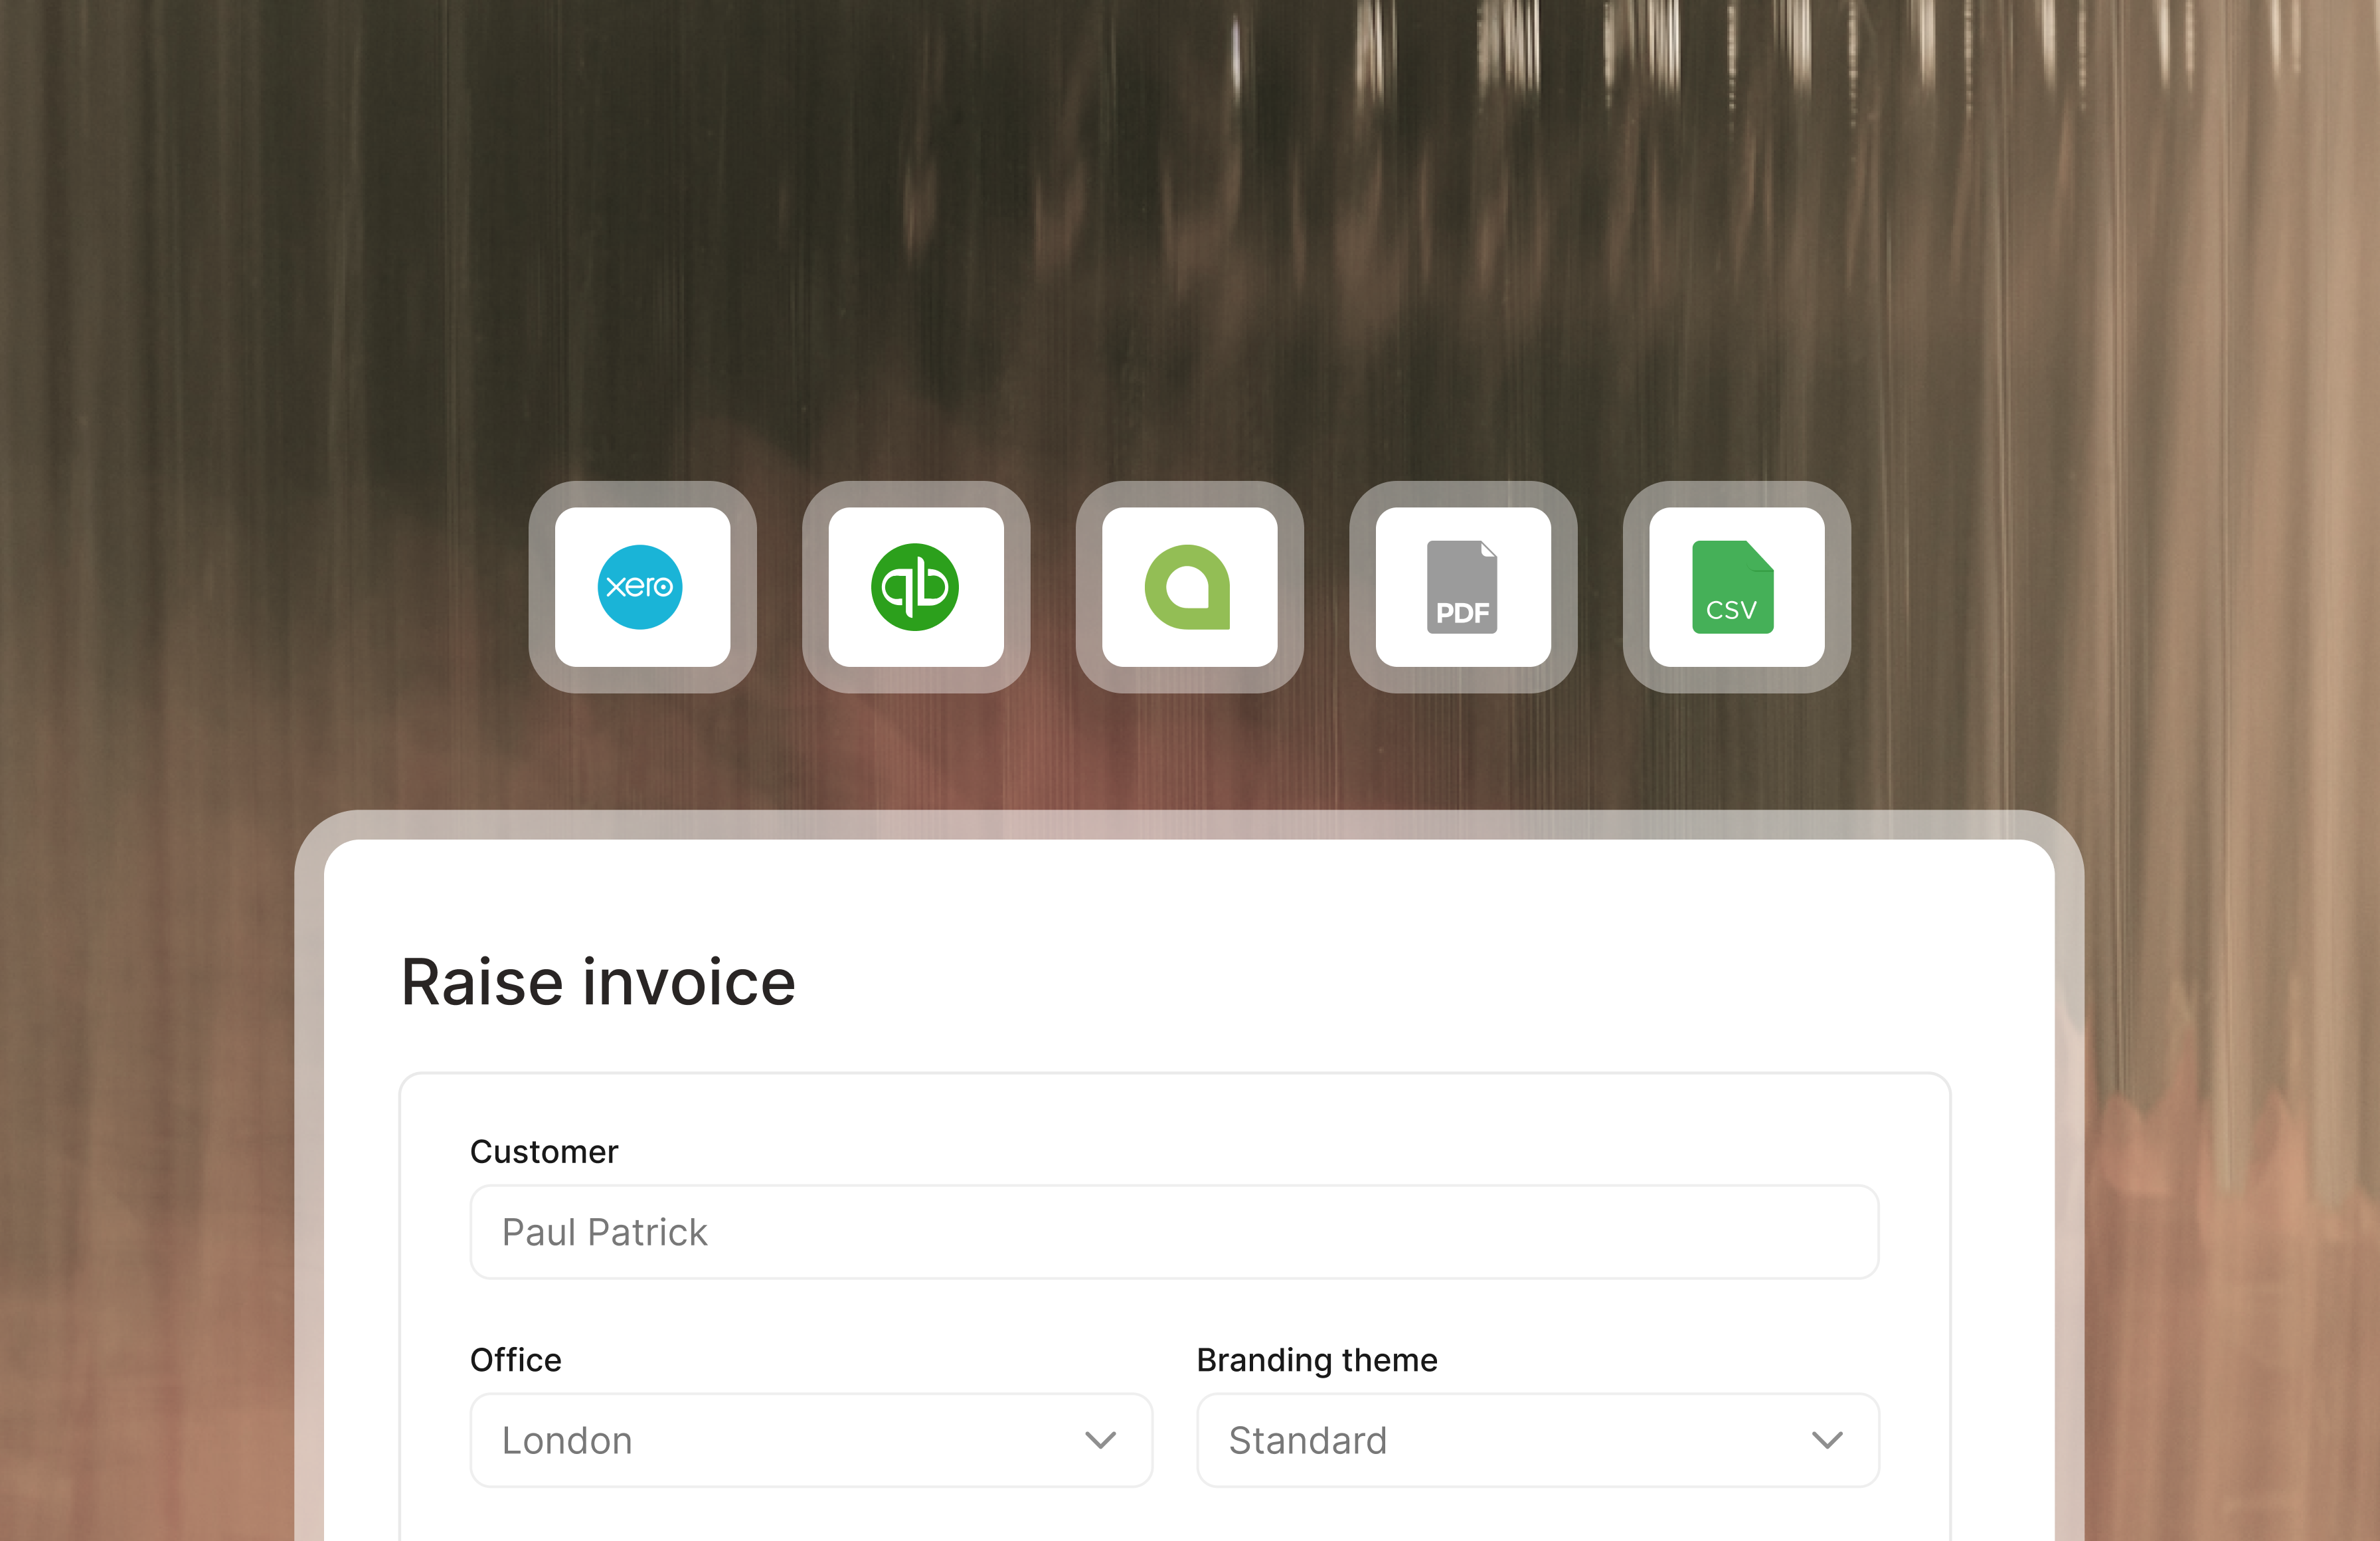Click the 'Raise invoice' heading
The height and width of the screenshot is (1541, 2380).
pyautogui.click(x=598, y=982)
